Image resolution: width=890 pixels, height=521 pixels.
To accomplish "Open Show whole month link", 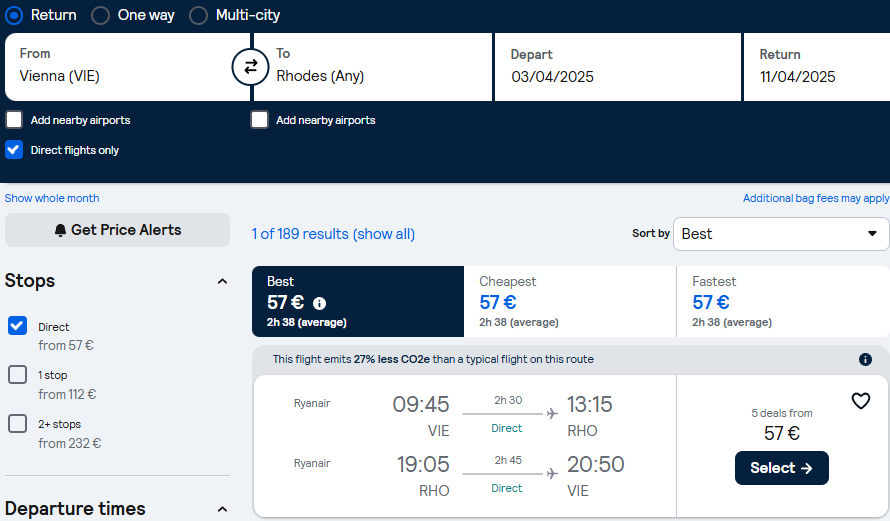I will [x=52, y=198].
